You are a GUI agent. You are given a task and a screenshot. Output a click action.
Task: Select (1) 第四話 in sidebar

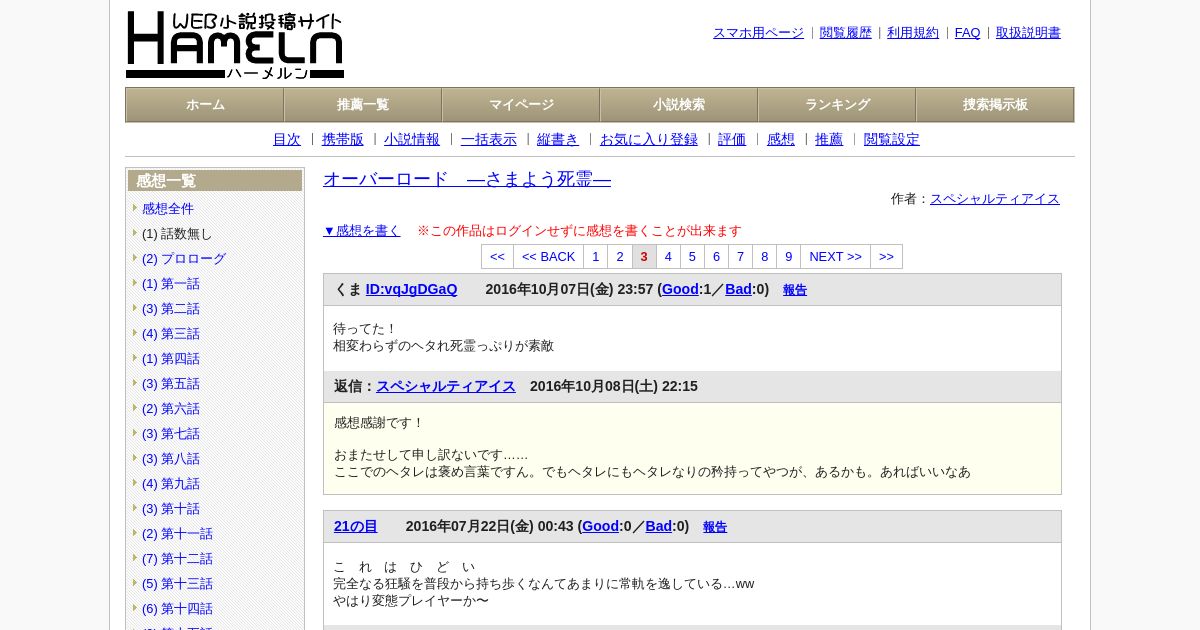(171, 359)
